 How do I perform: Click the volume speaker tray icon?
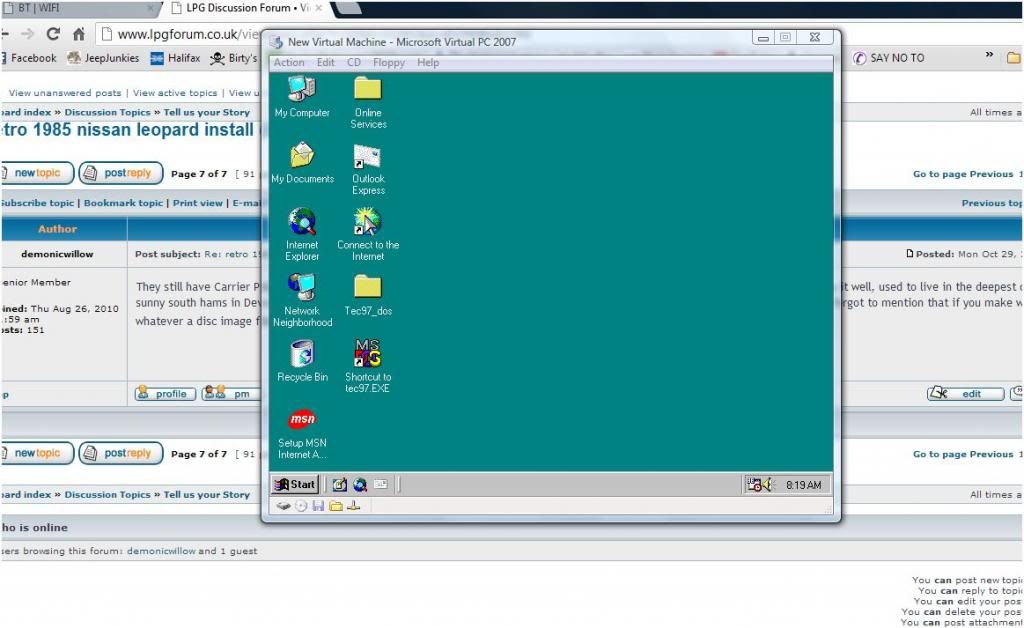point(767,484)
